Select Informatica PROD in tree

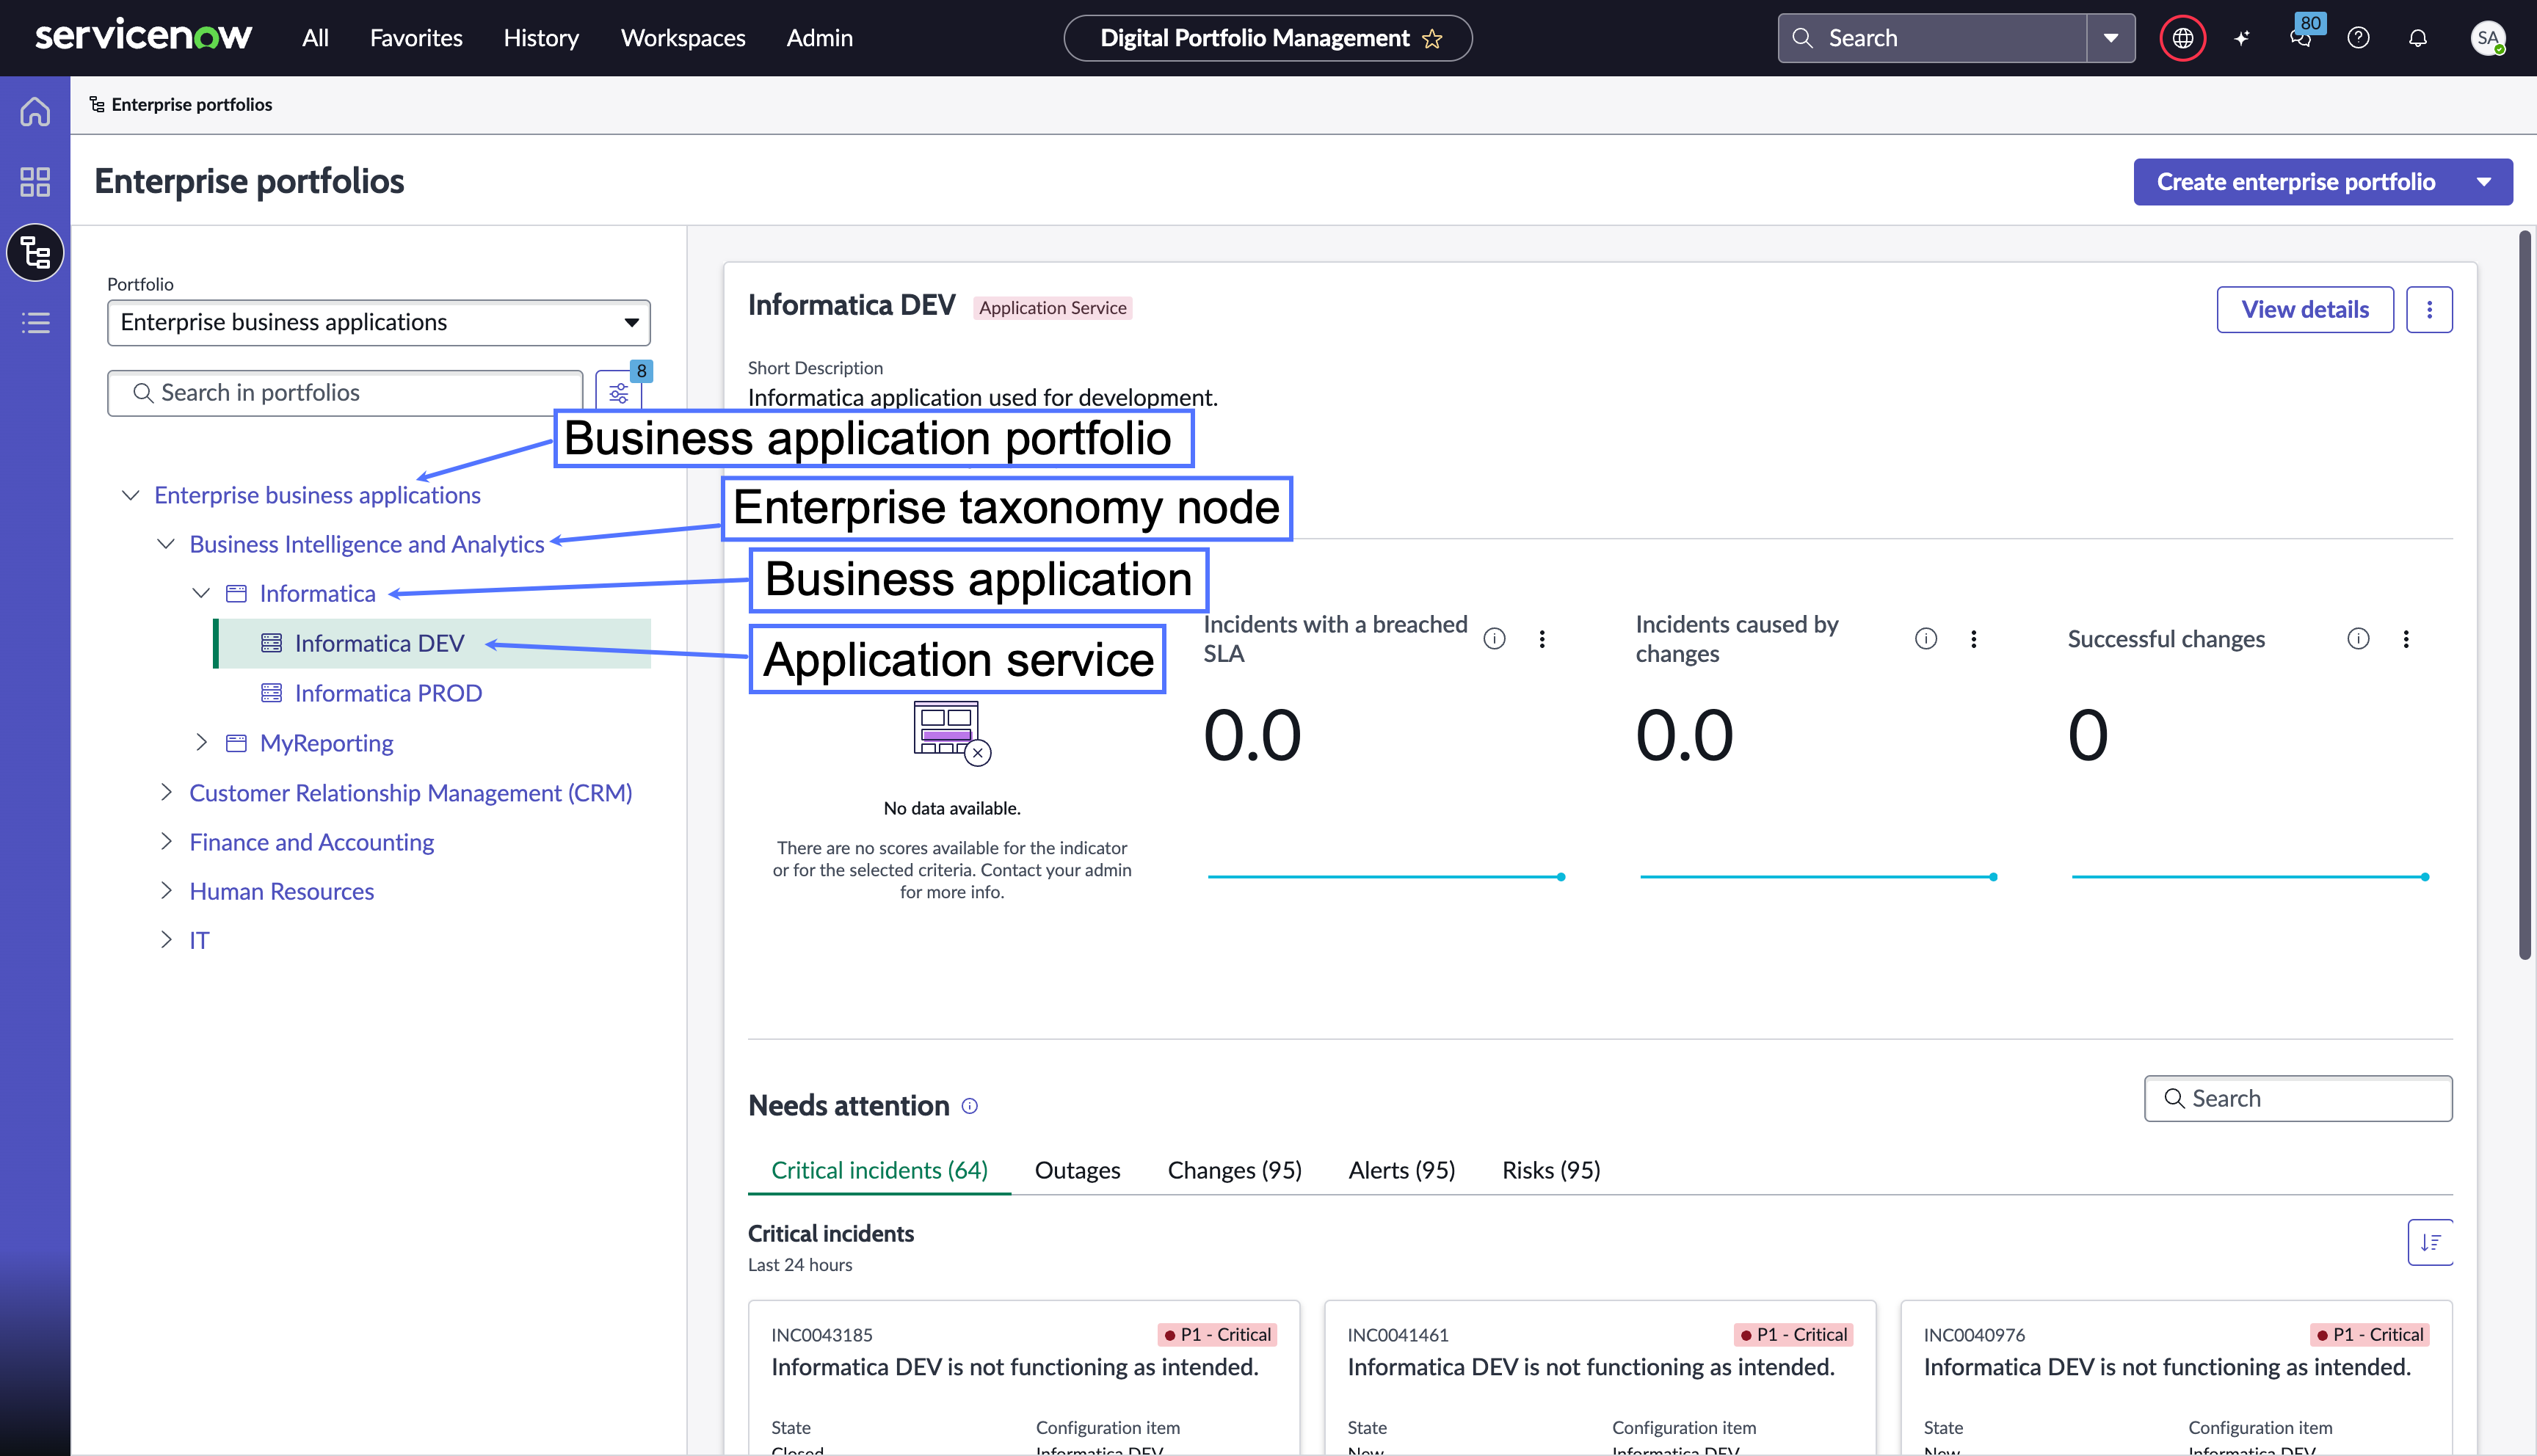click(388, 693)
